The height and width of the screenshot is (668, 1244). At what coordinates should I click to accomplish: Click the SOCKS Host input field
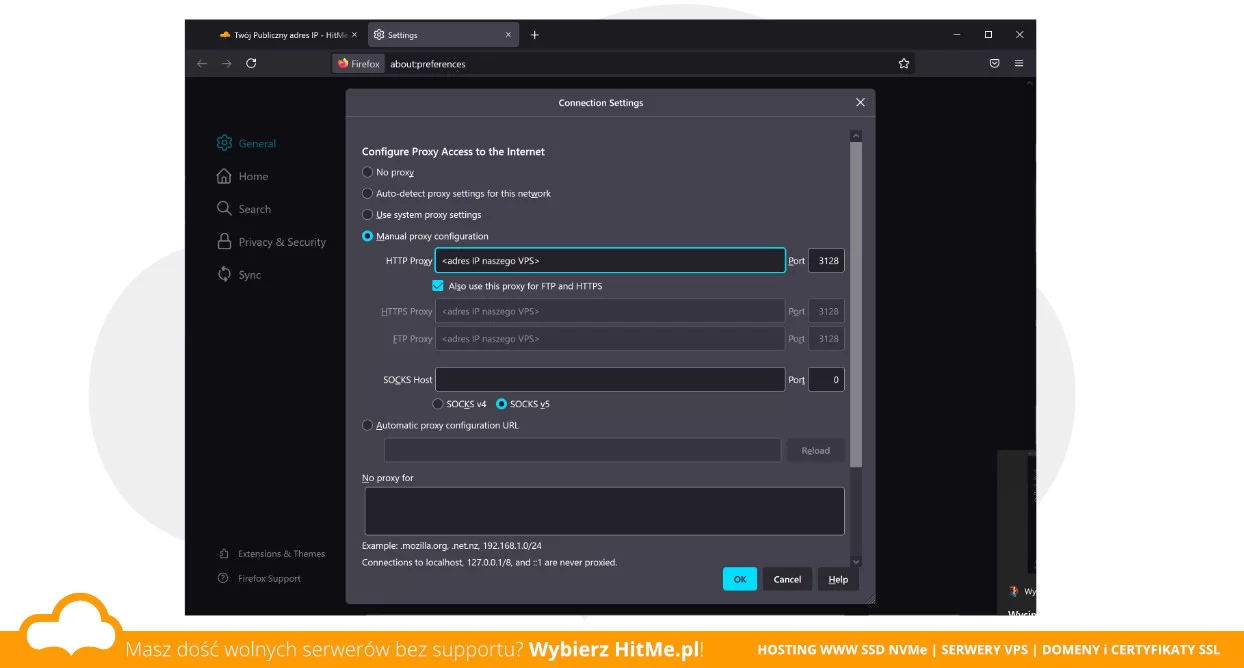click(610, 380)
